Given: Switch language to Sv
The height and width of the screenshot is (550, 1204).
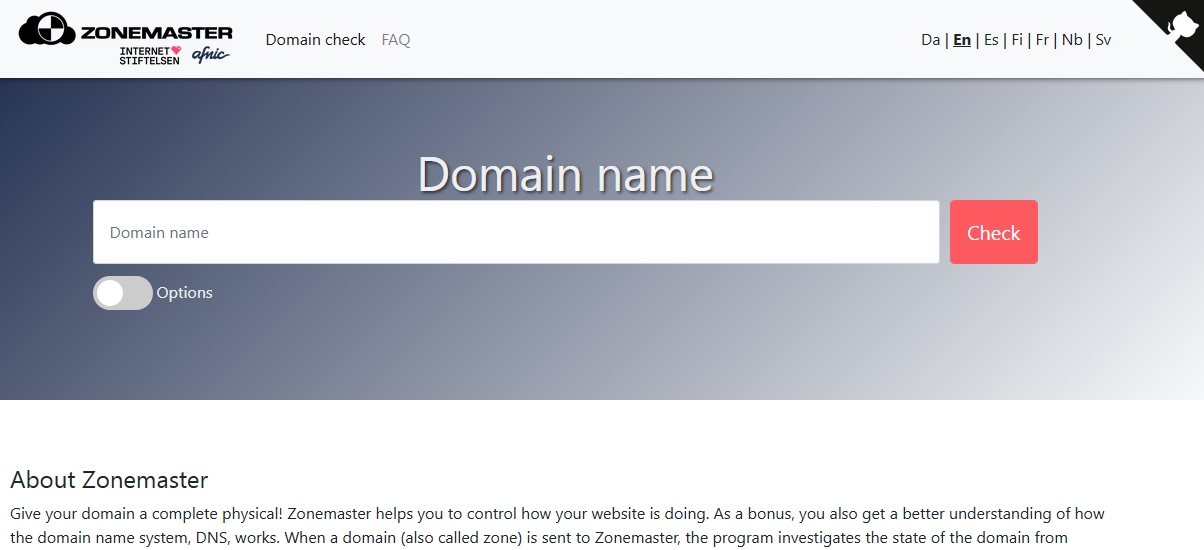Looking at the screenshot, I should pyautogui.click(x=1103, y=40).
